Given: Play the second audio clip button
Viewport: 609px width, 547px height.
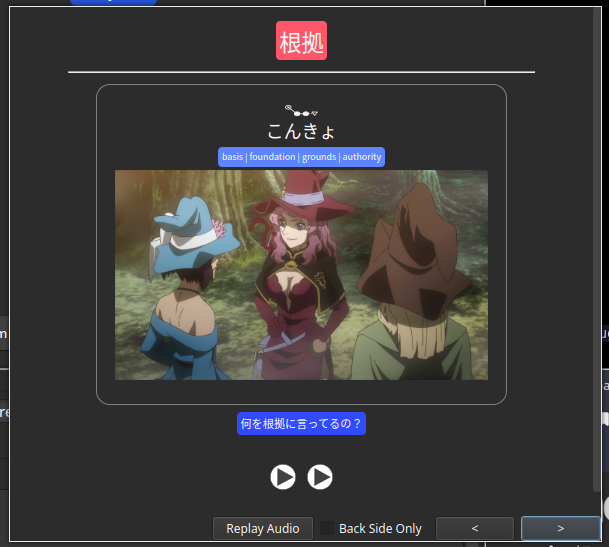Looking at the screenshot, I should 320,477.
